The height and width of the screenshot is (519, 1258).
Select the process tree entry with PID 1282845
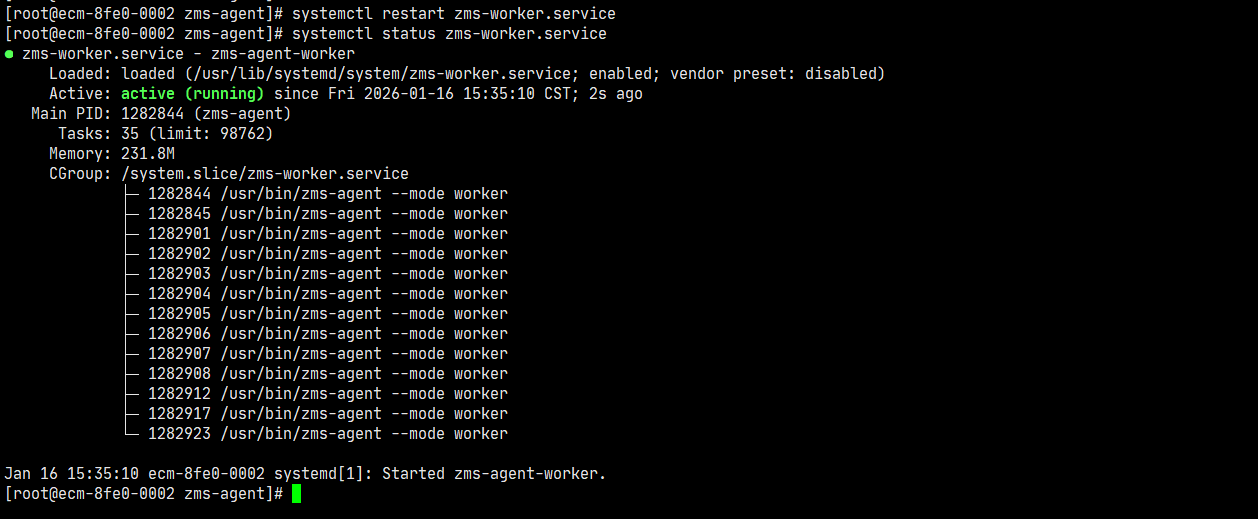point(327,214)
